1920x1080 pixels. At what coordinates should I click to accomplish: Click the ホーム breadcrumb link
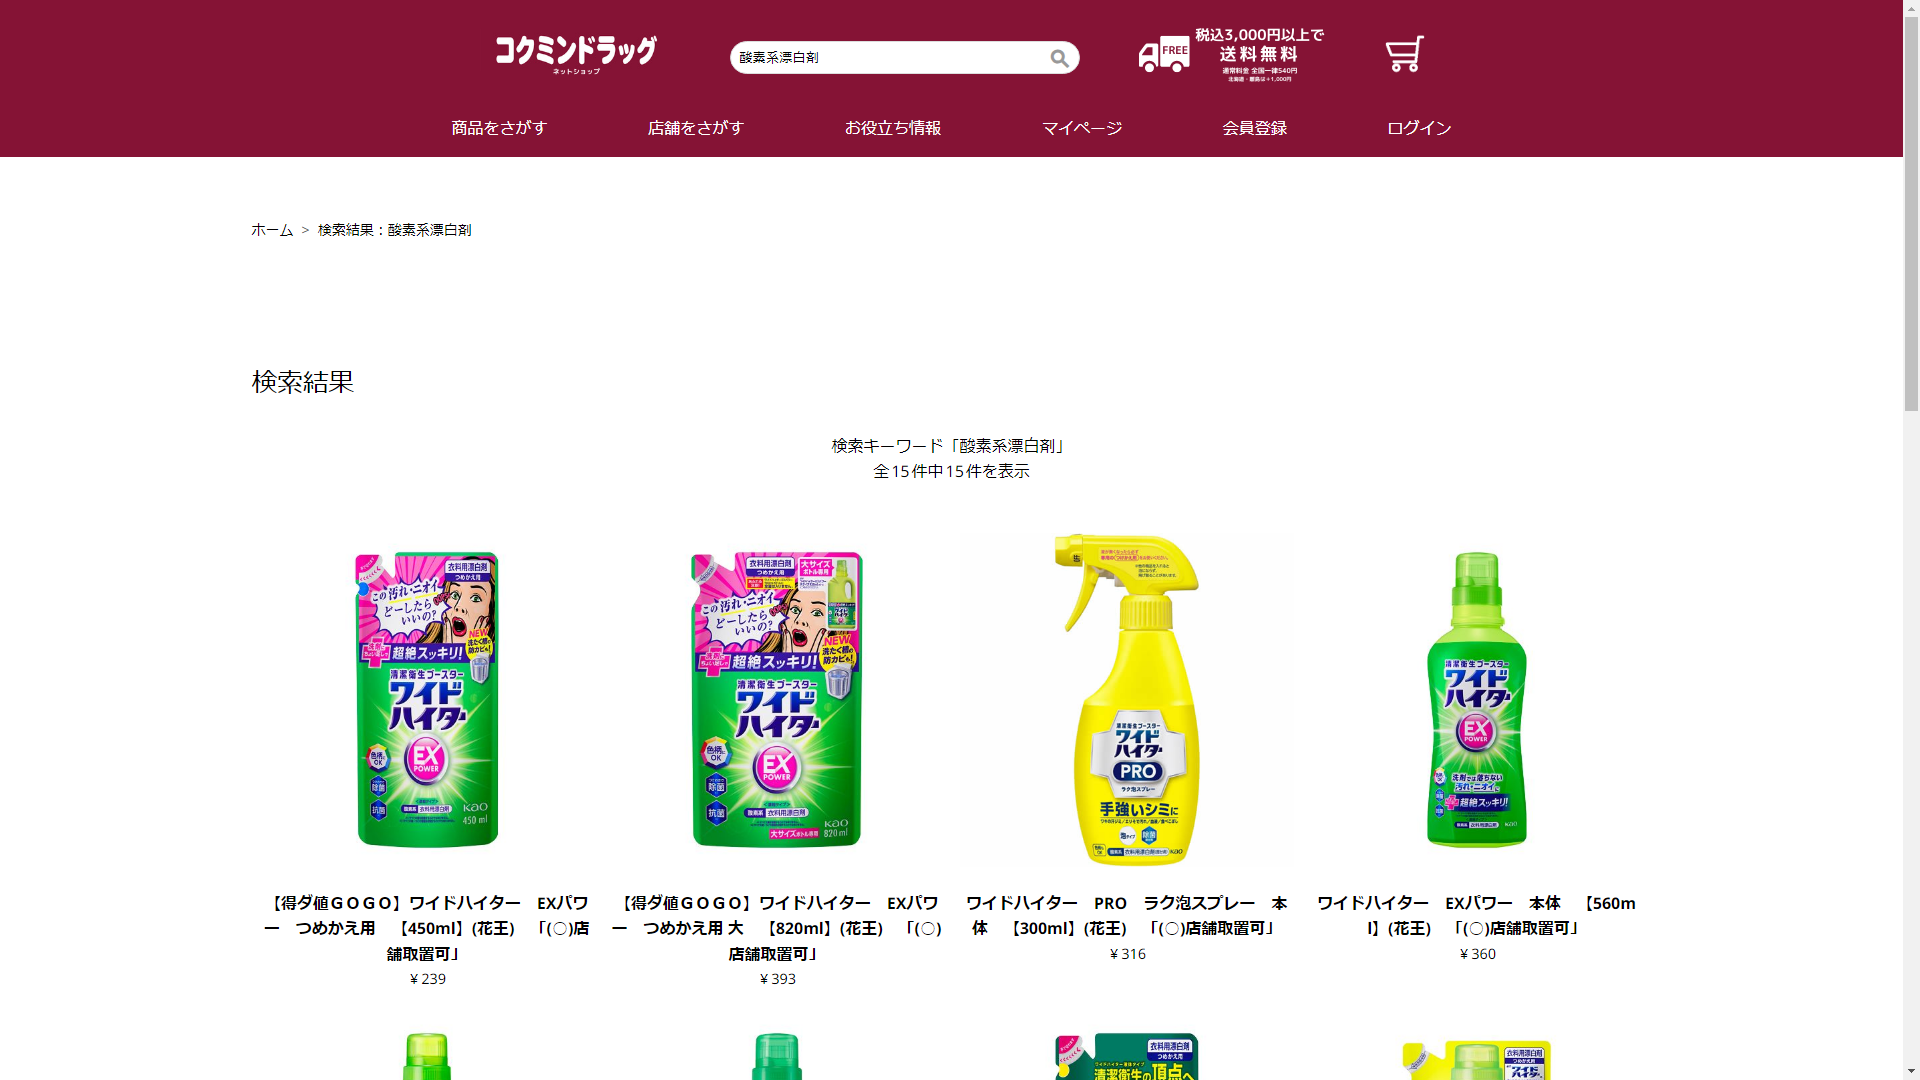pos(272,230)
